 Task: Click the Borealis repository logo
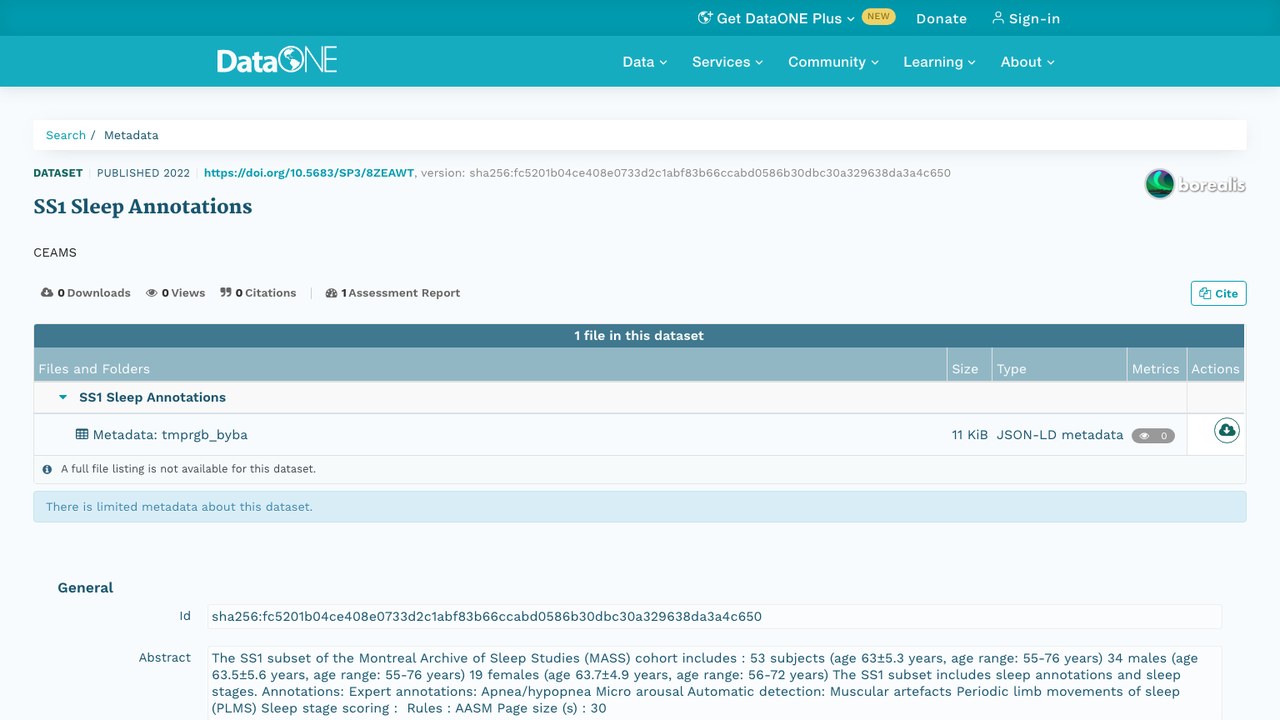pyautogui.click(x=1195, y=184)
